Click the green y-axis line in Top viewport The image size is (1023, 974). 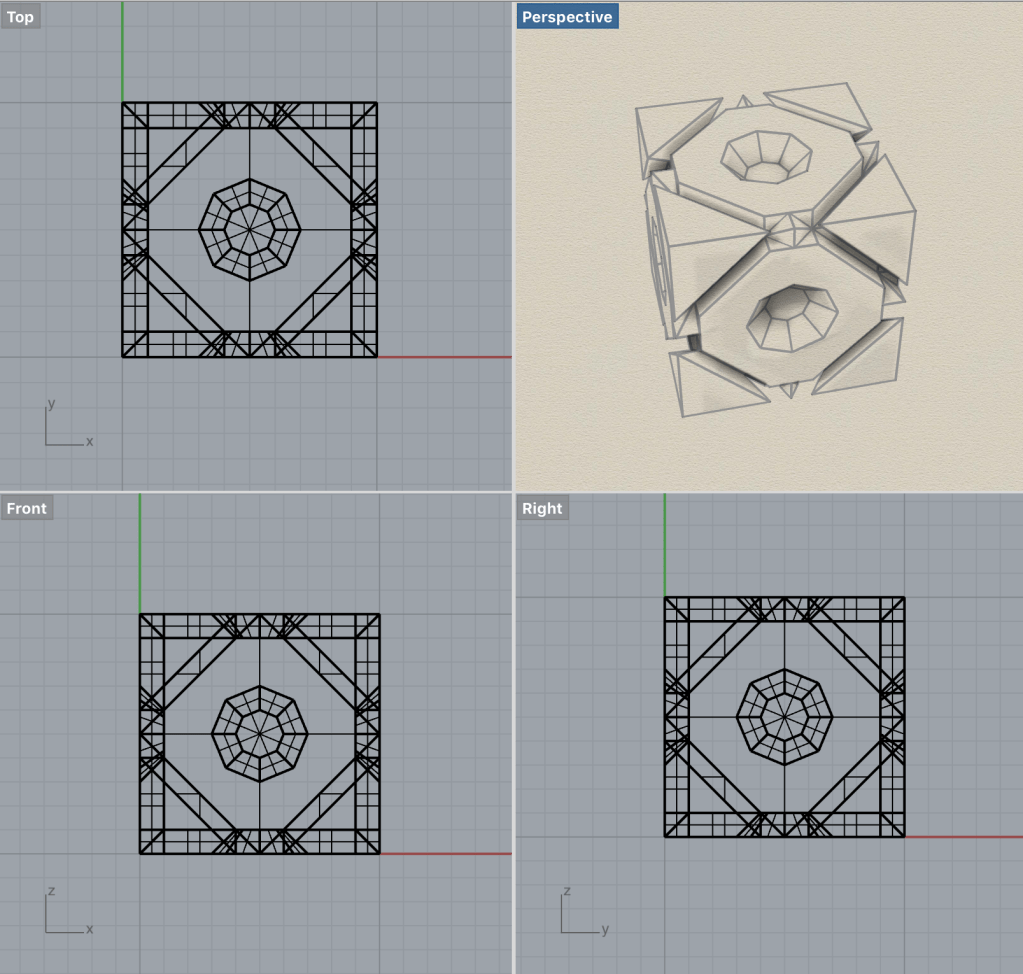tap(122, 50)
